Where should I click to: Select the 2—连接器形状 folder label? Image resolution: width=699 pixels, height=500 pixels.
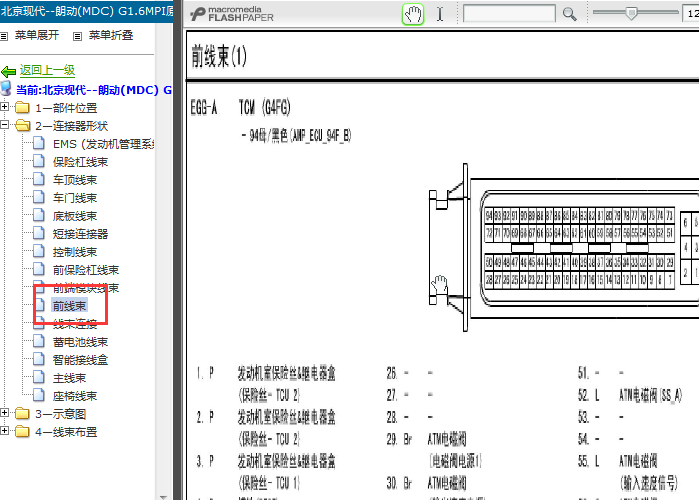tap(71, 126)
